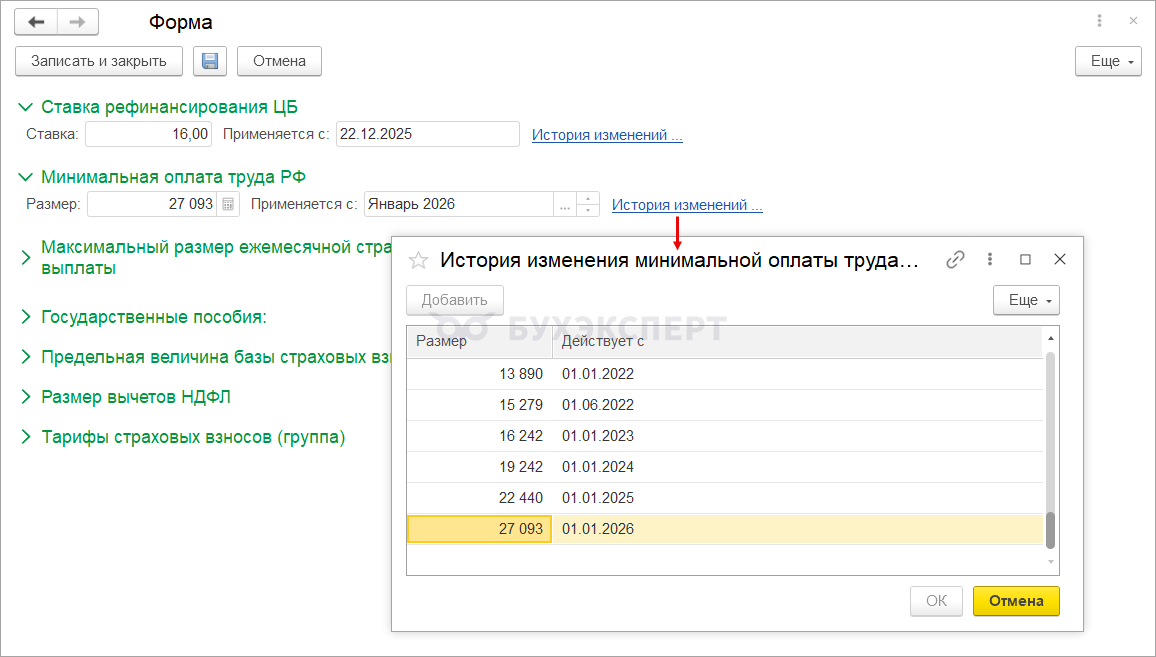The width and height of the screenshot is (1156, 657).
Task: Sort by the Размер column header
Action: click(479, 341)
